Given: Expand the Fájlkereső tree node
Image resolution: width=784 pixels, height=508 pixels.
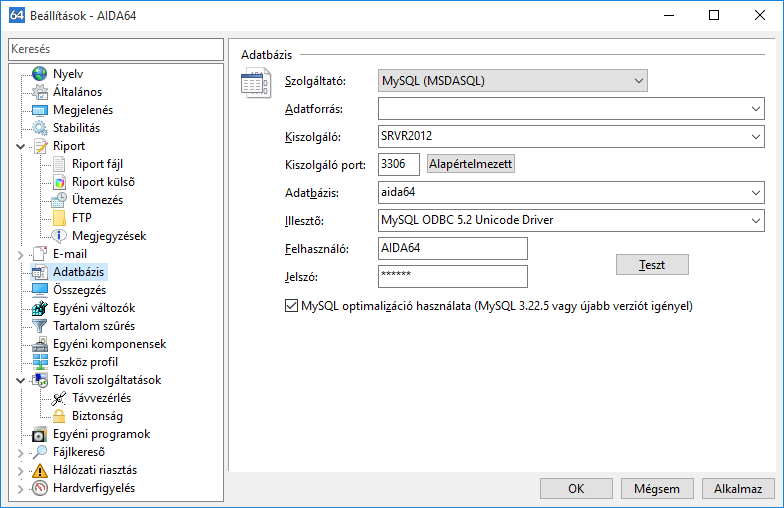Looking at the screenshot, I should [x=20, y=452].
